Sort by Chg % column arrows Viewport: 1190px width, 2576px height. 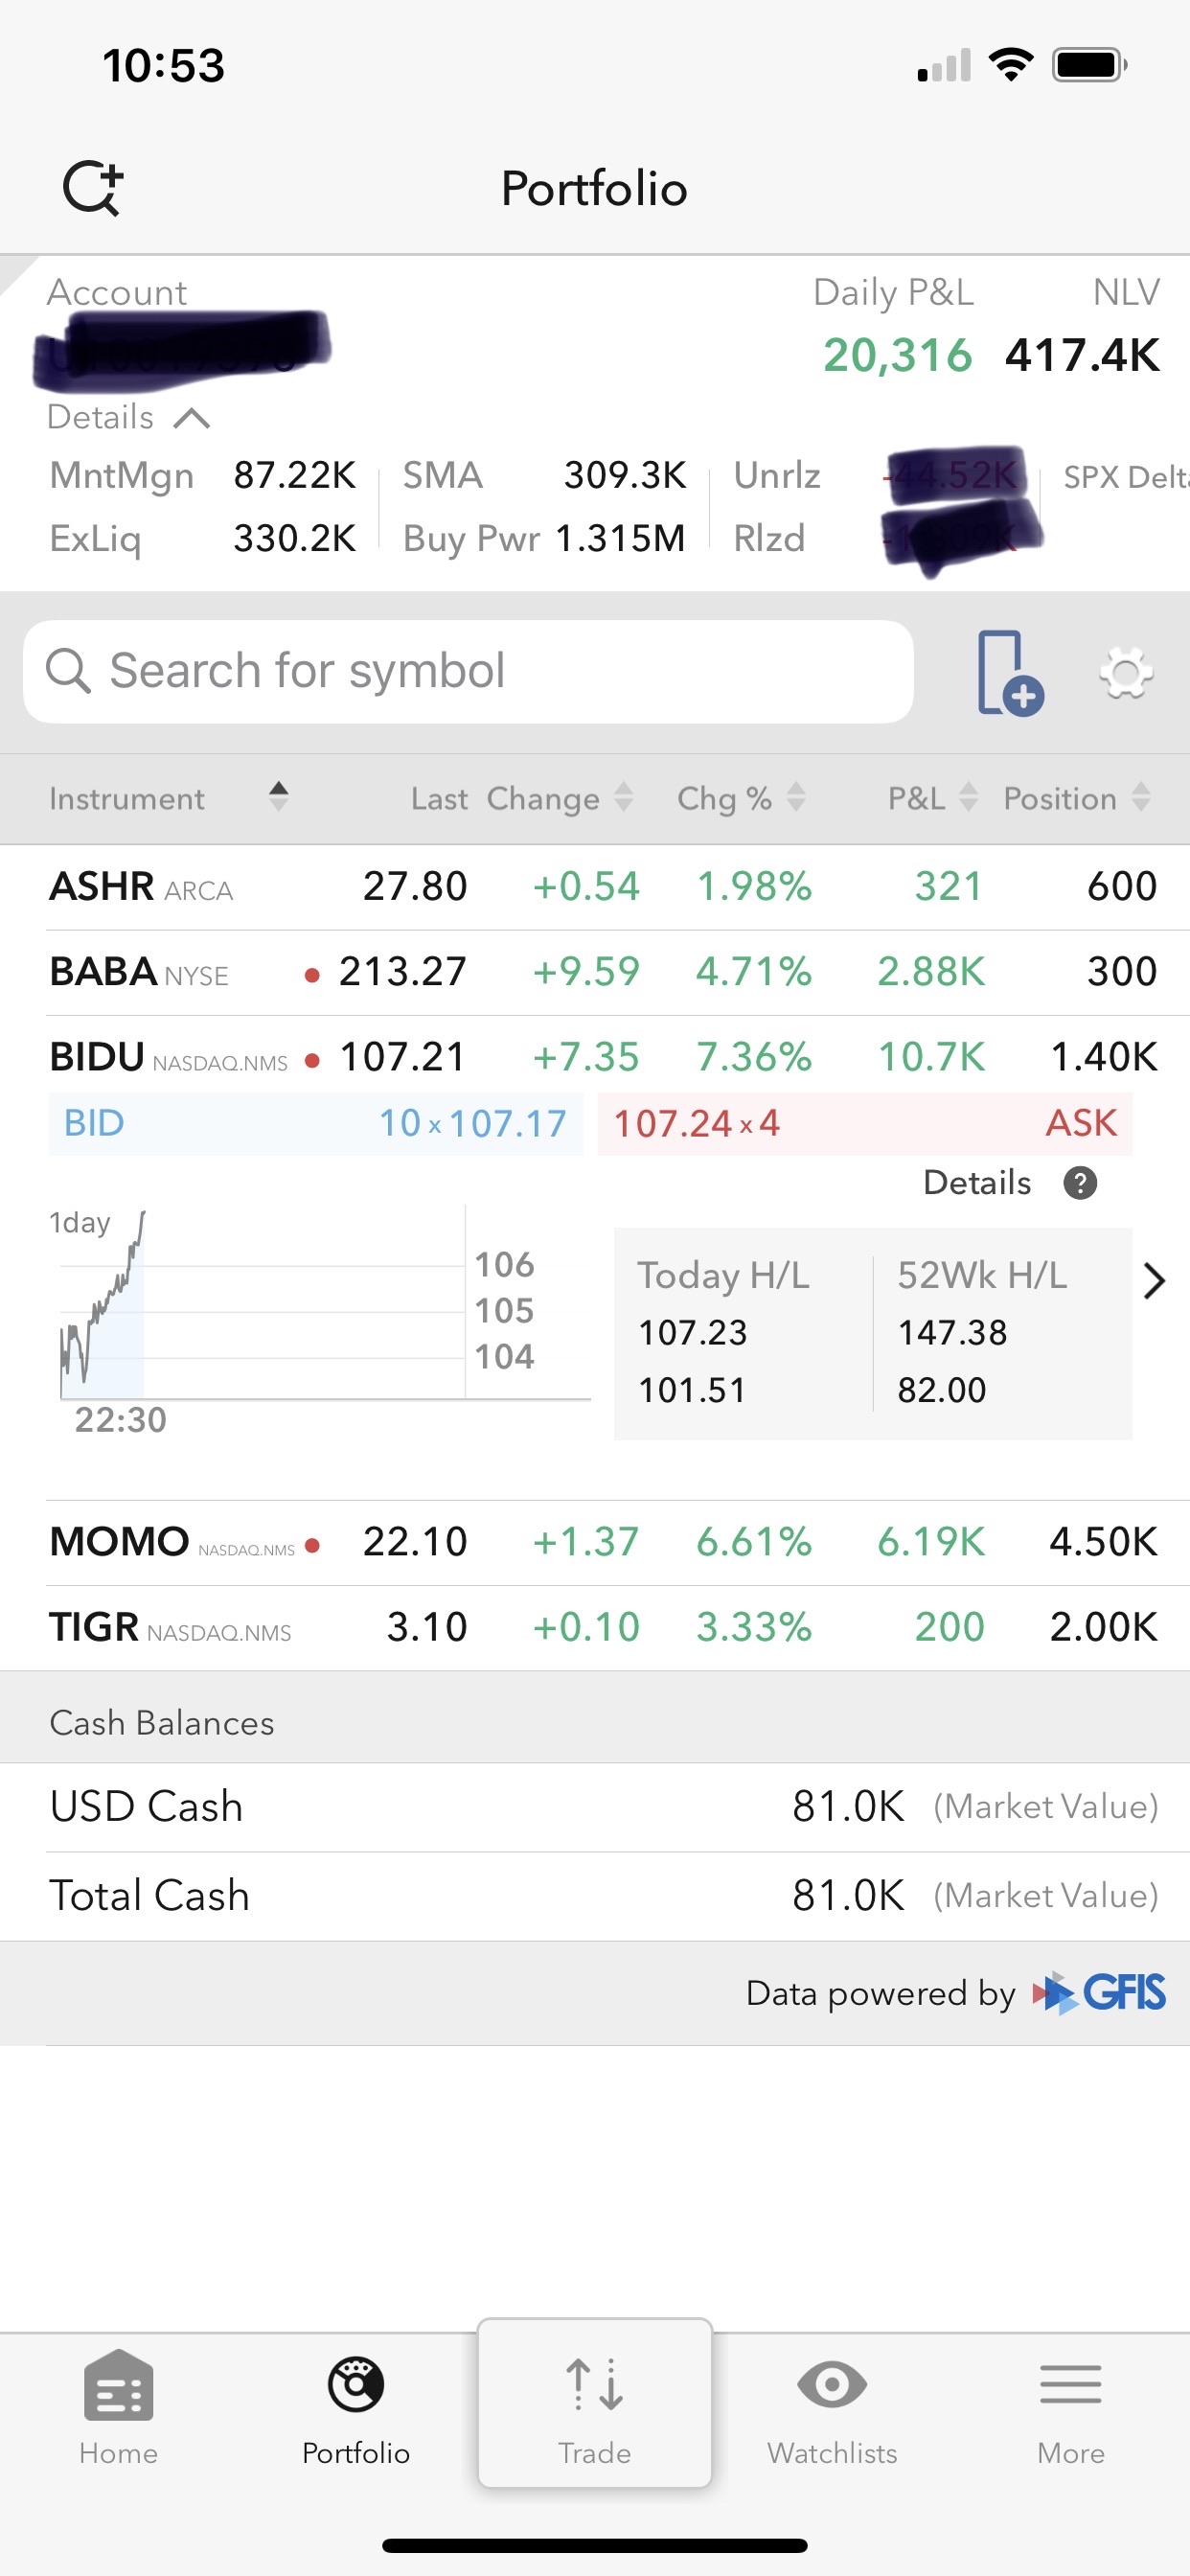(796, 797)
